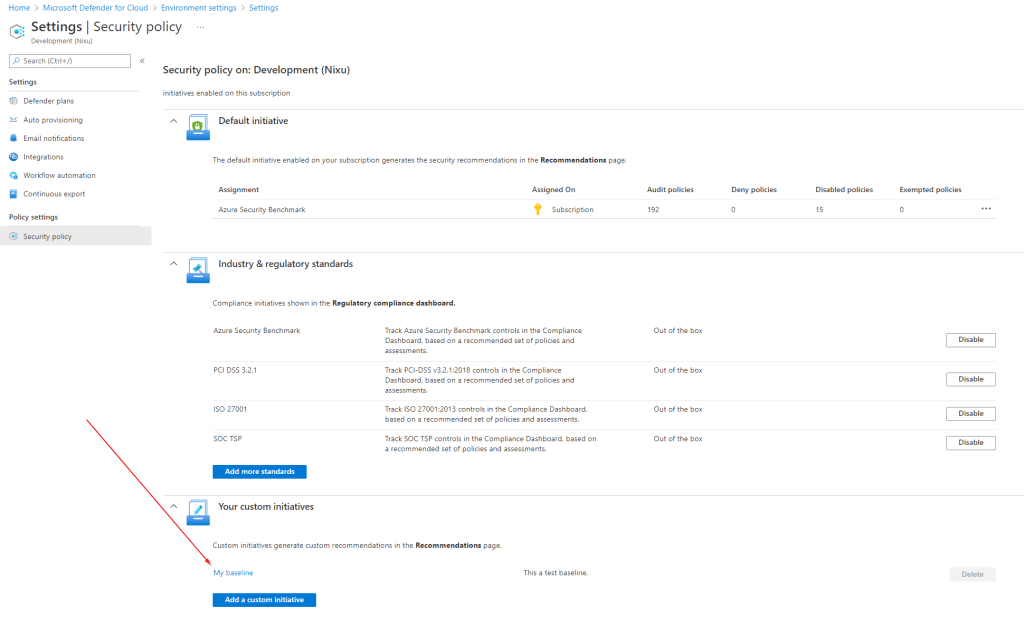
Task: Open the Defender plans menu item
Action: click(x=48, y=101)
